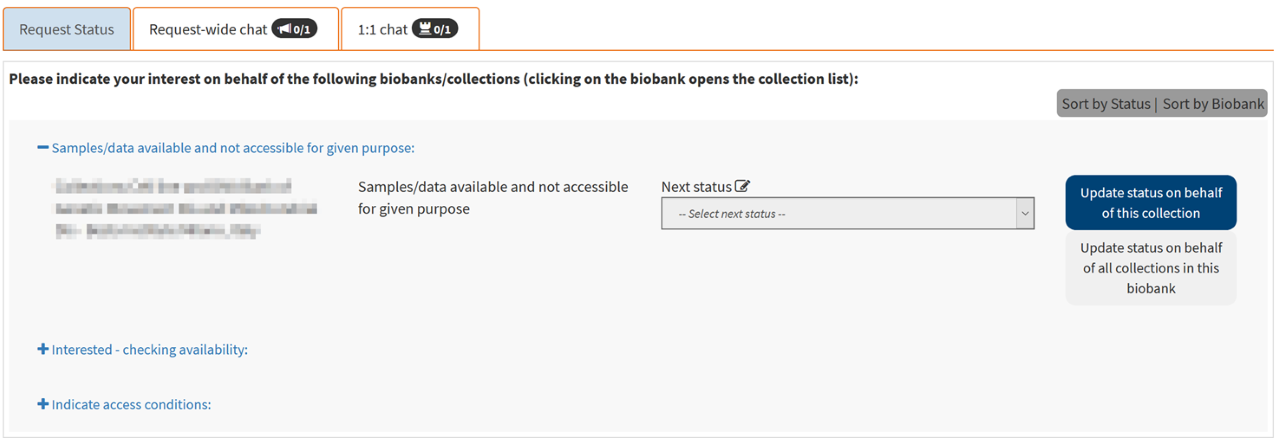Click the plus icon beside Indicate access conditions

click(x=43, y=405)
